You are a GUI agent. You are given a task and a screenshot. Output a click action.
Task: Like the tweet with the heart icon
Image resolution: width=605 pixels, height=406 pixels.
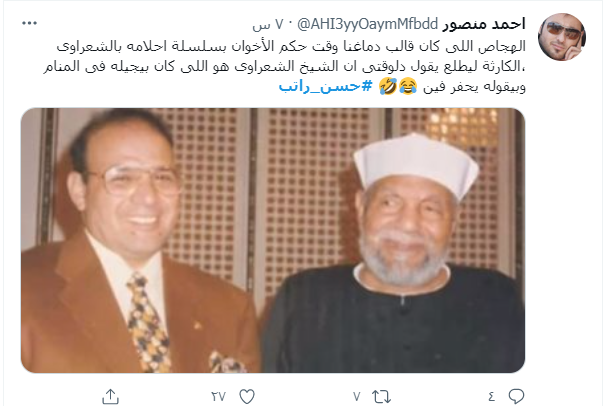pos(247,396)
